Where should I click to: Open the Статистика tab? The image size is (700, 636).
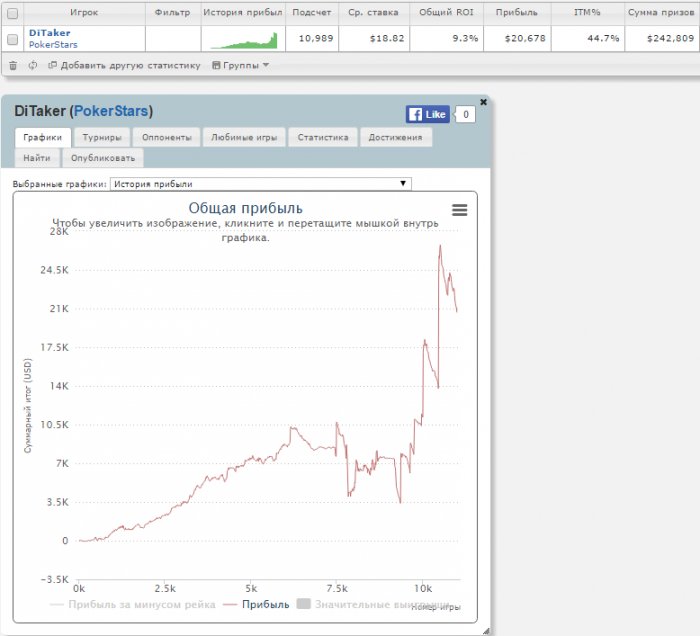pos(323,137)
